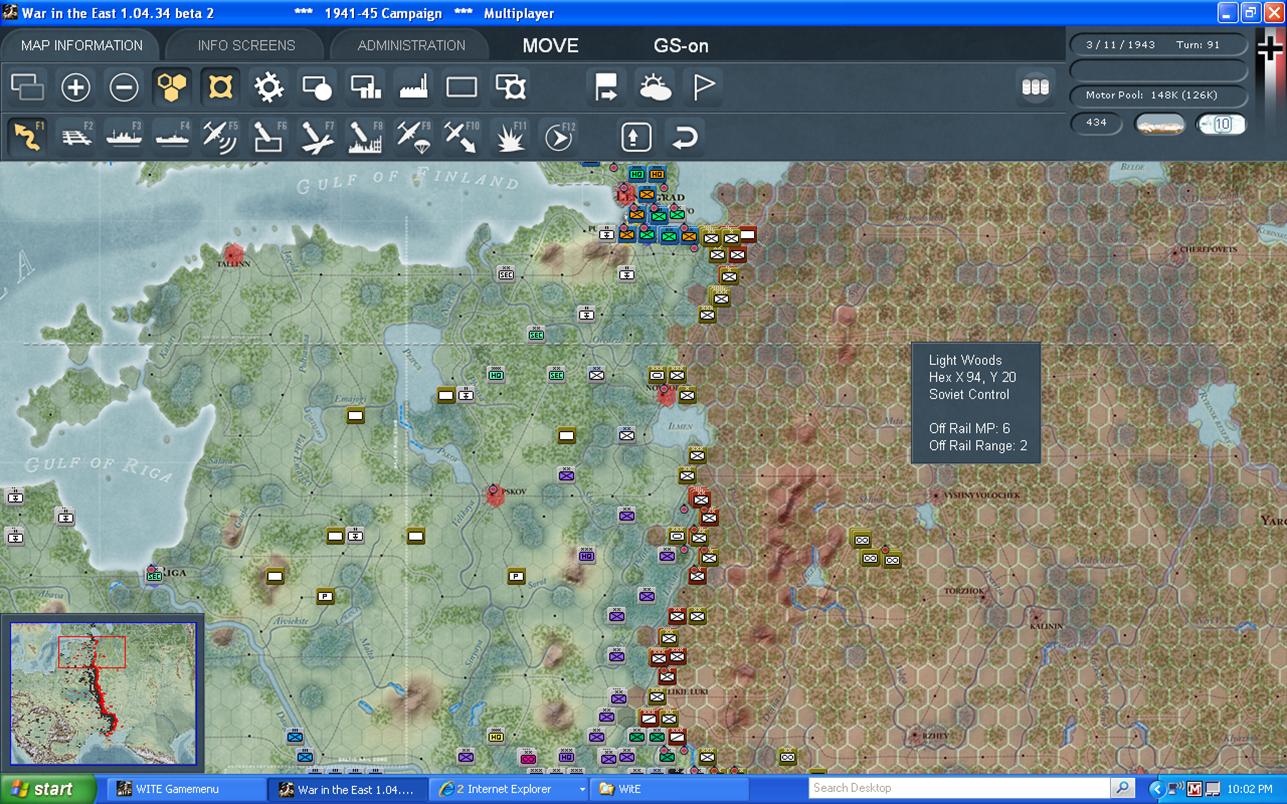Select the F3 ship mode icon
Image resolution: width=1287 pixels, height=804 pixels.
click(x=124, y=136)
